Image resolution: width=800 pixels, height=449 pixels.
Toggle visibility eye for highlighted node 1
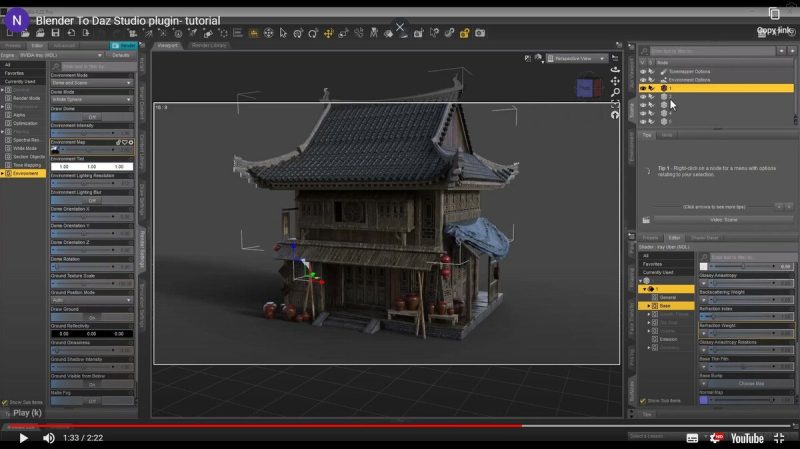tap(643, 88)
